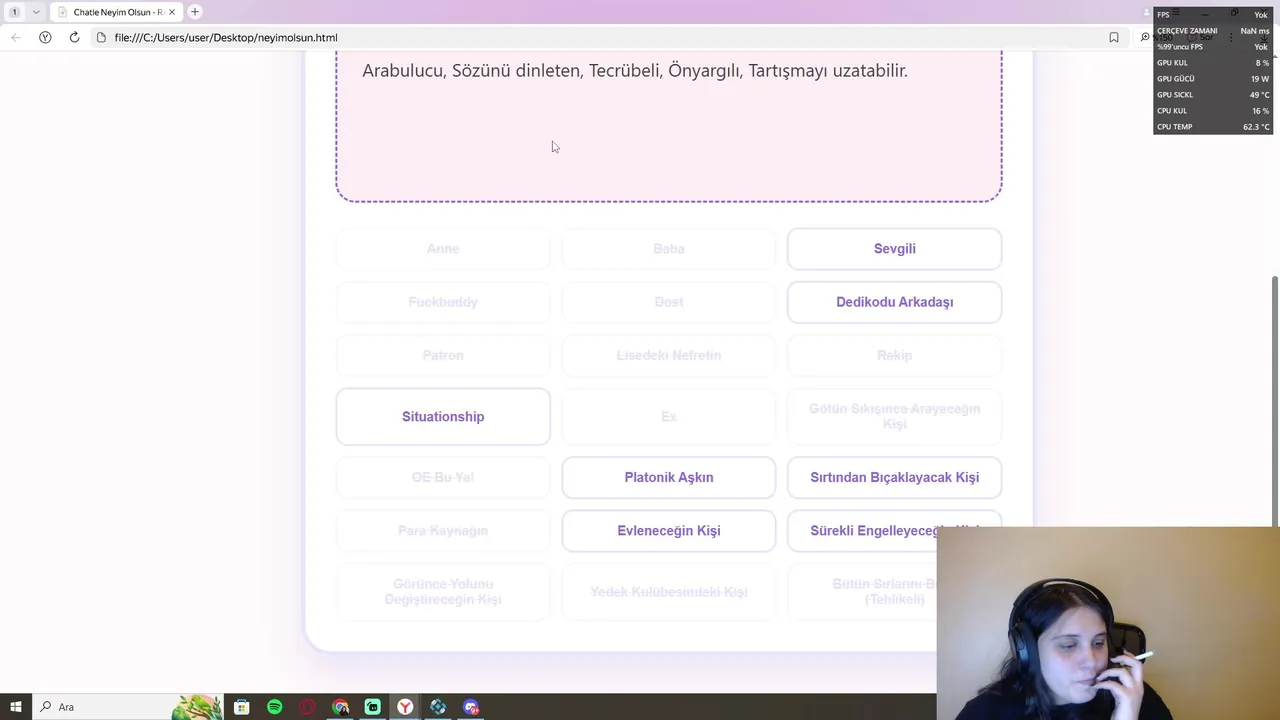The height and width of the screenshot is (720, 1280).
Task: Choose the Dedikodu Arkadaşı option
Action: (894, 302)
